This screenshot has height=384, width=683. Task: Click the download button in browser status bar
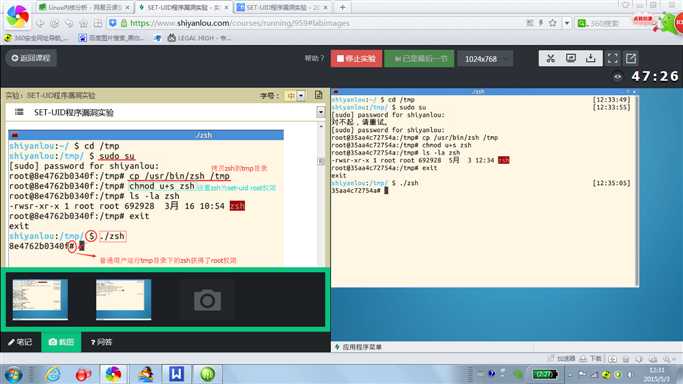click(591, 359)
